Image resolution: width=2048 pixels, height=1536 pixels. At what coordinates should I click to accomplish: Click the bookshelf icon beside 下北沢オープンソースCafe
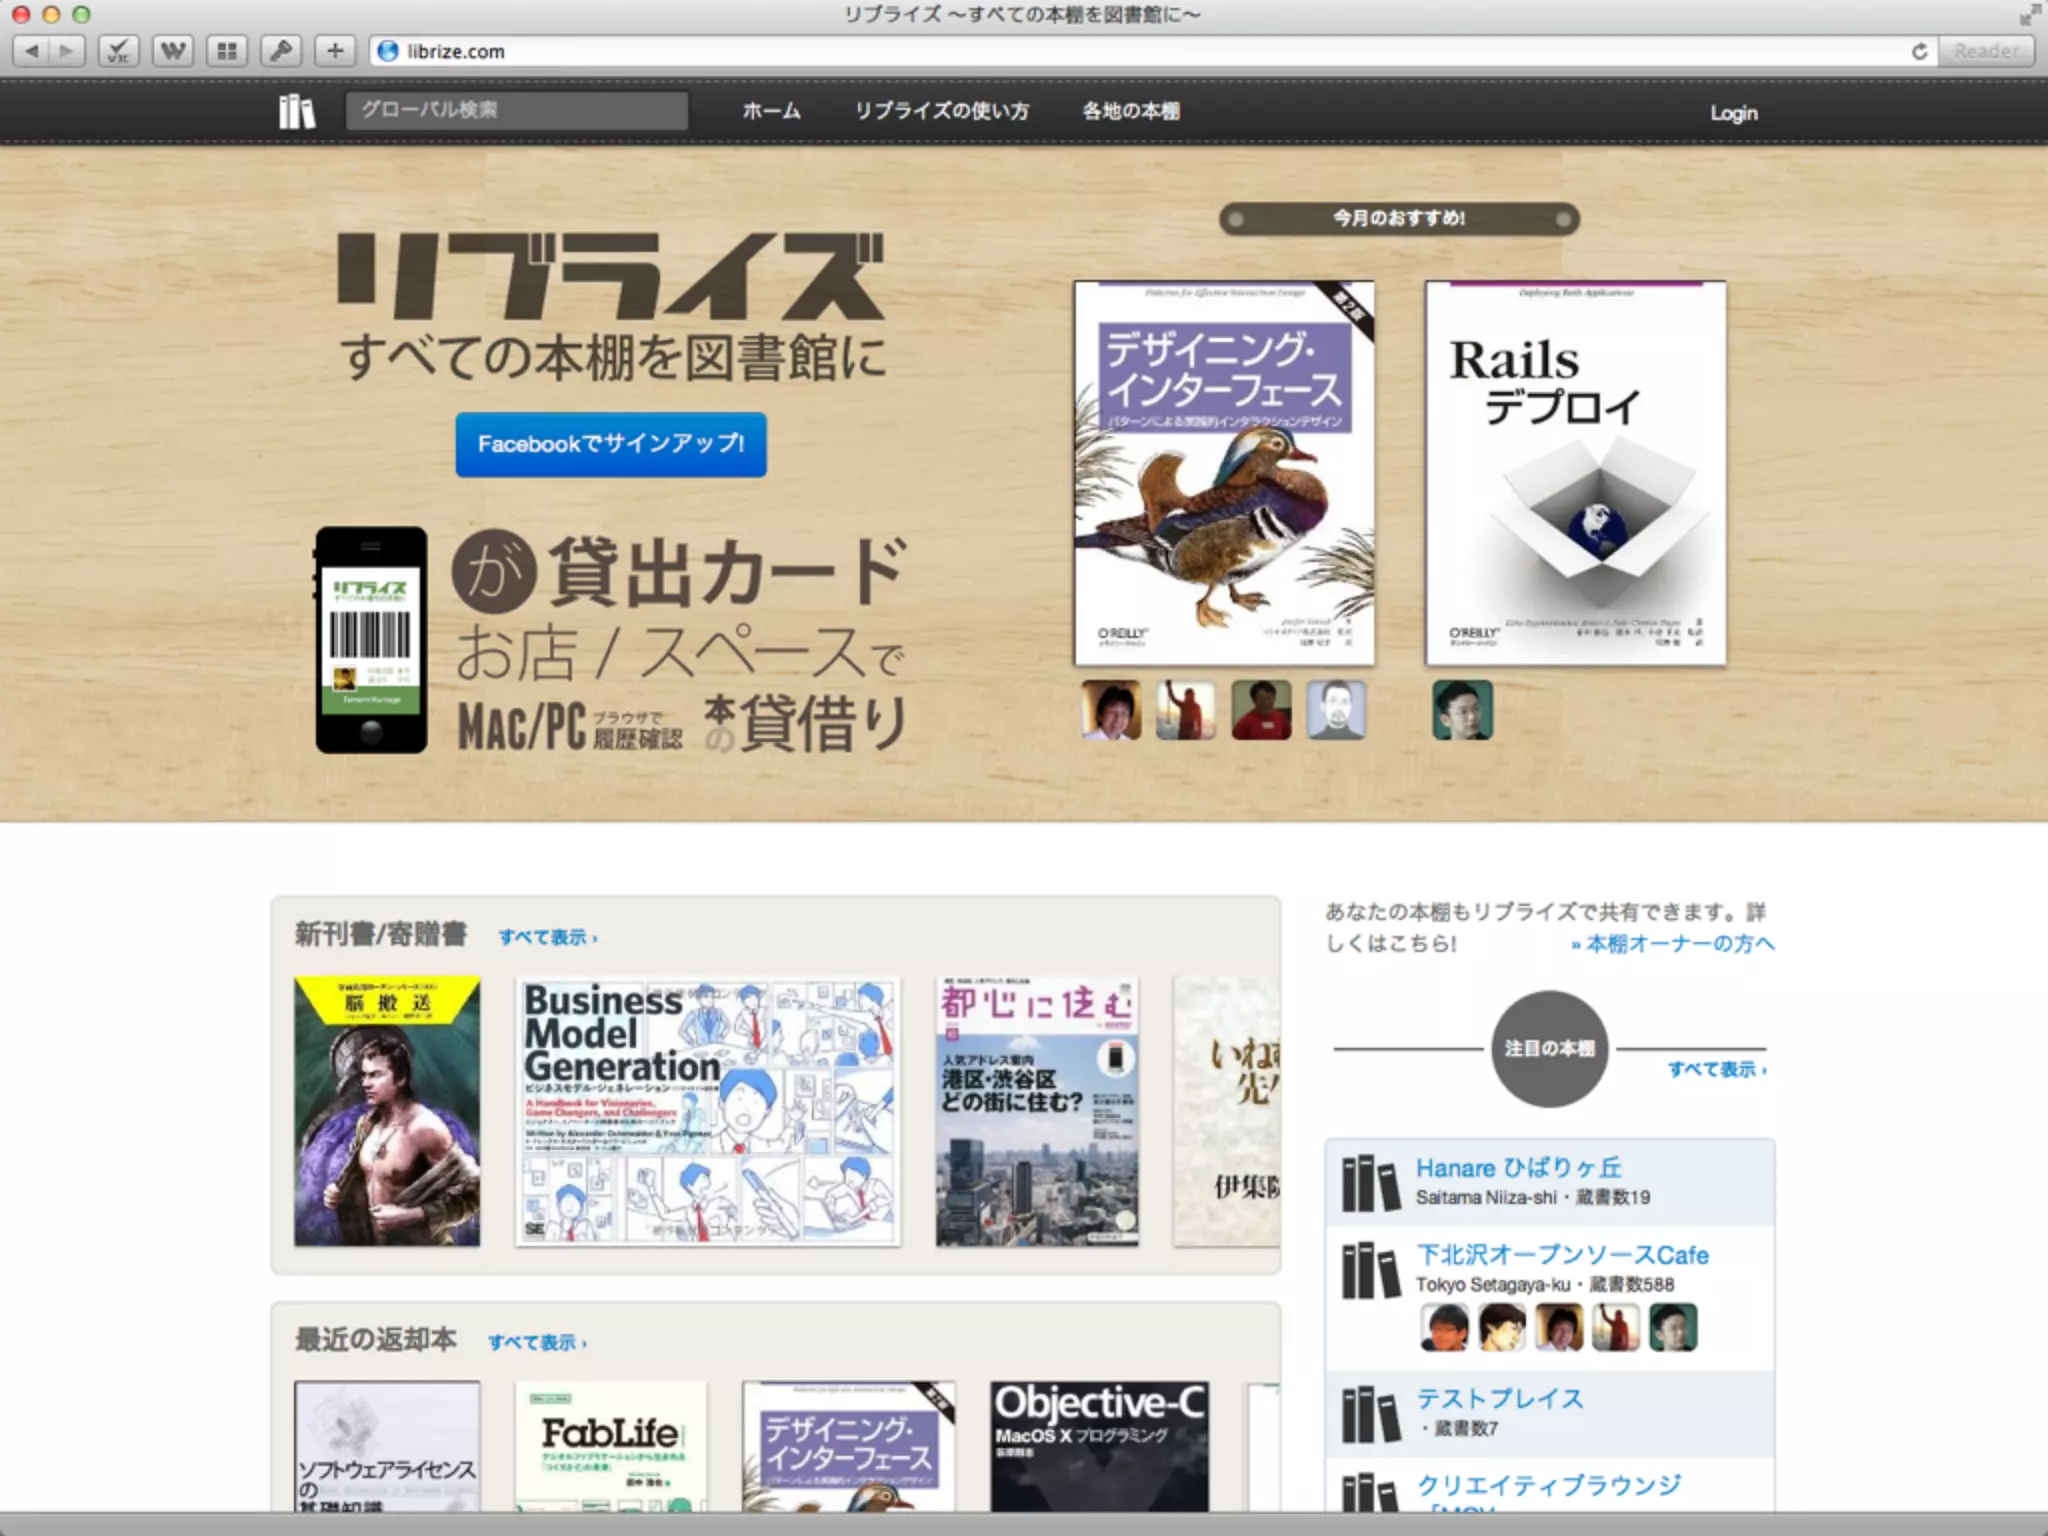click(x=1370, y=1270)
